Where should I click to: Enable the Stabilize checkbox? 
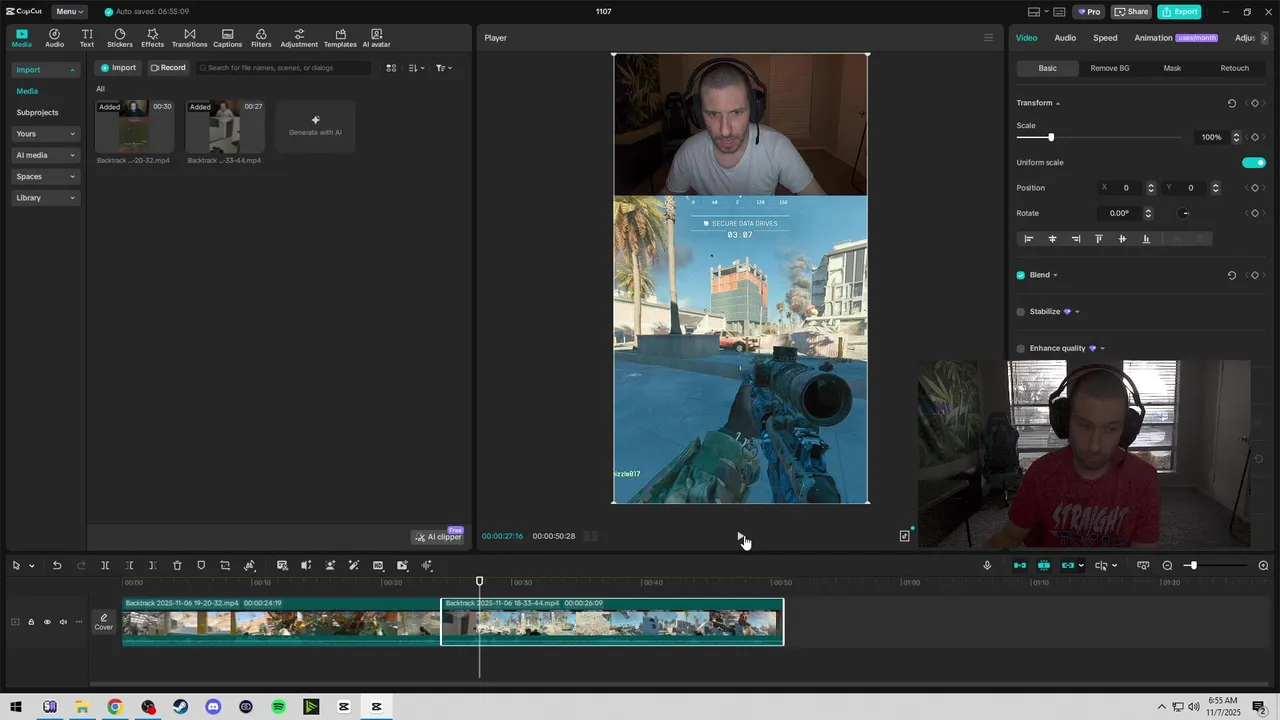tap(1021, 312)
